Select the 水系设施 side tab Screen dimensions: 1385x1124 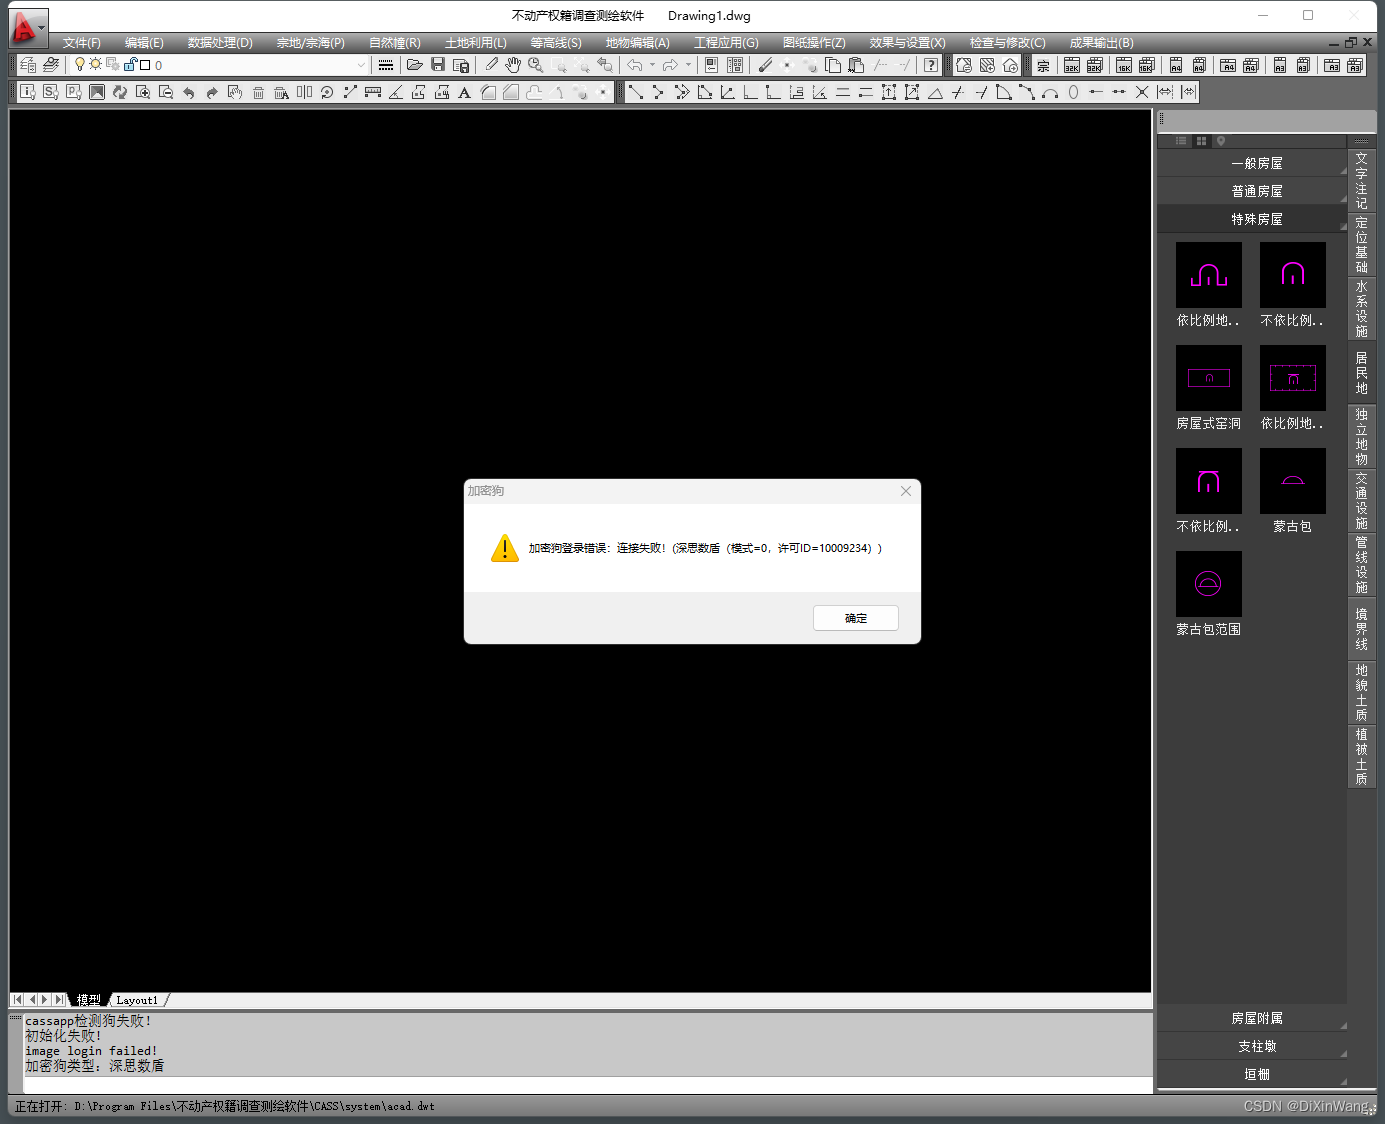(x=1361, y=309)
